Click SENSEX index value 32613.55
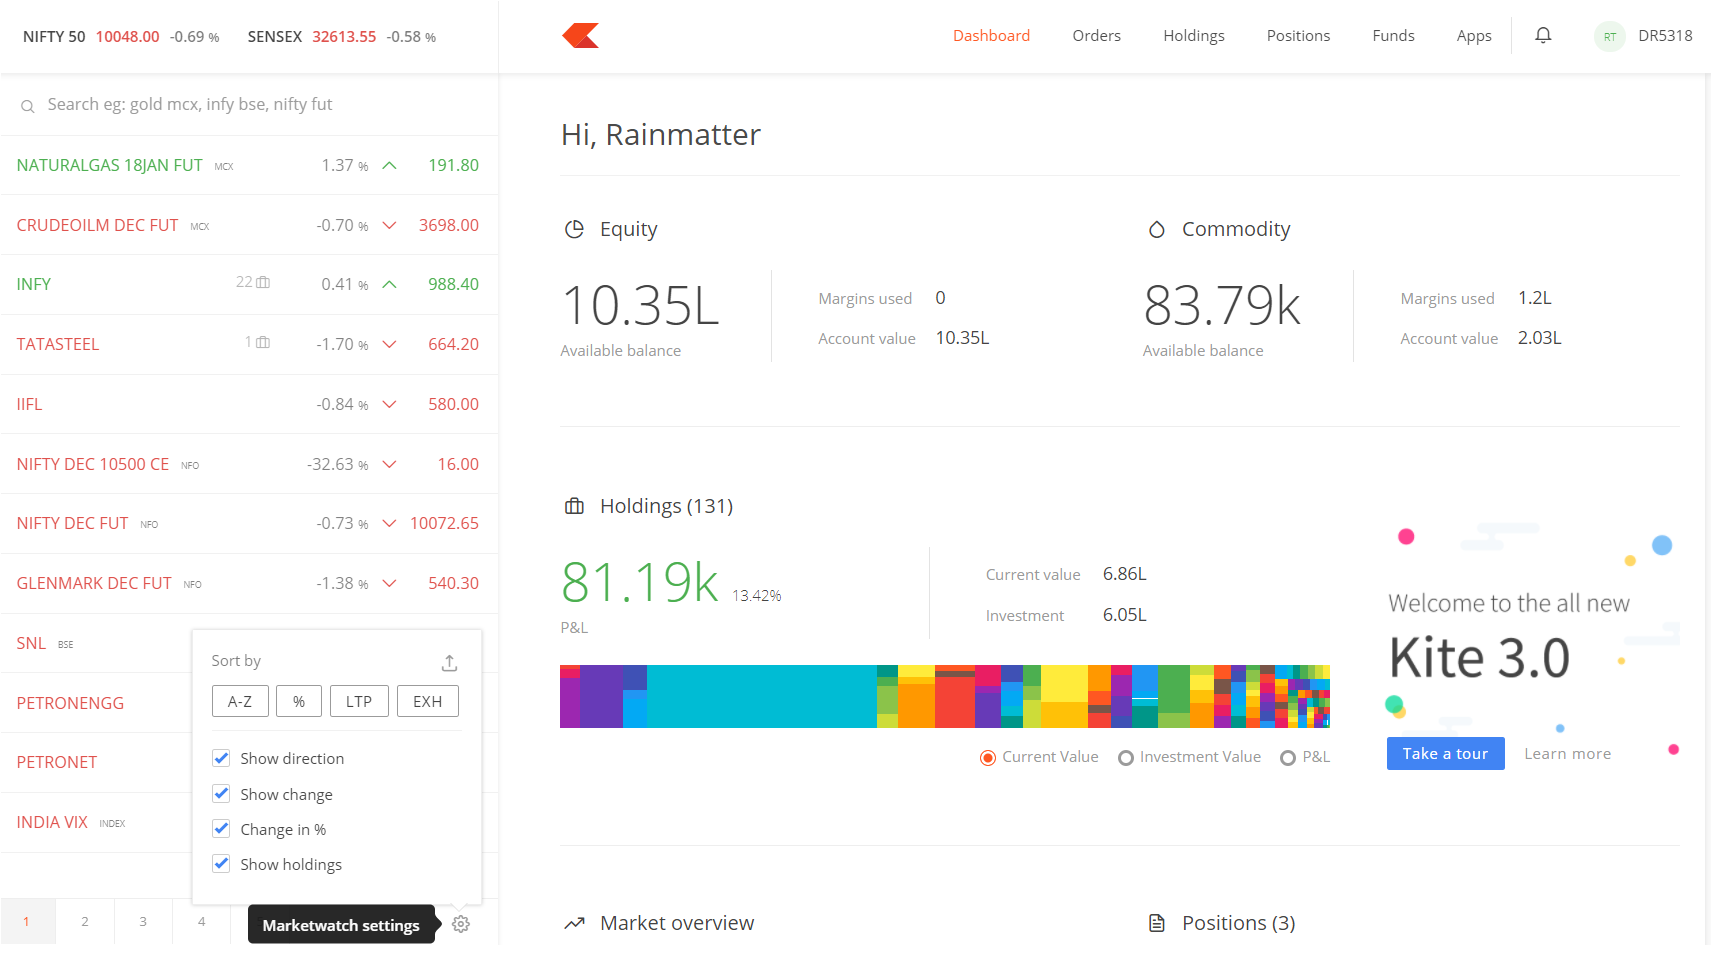The width and height of the screenshot is (1712, 956). point(344,37)
